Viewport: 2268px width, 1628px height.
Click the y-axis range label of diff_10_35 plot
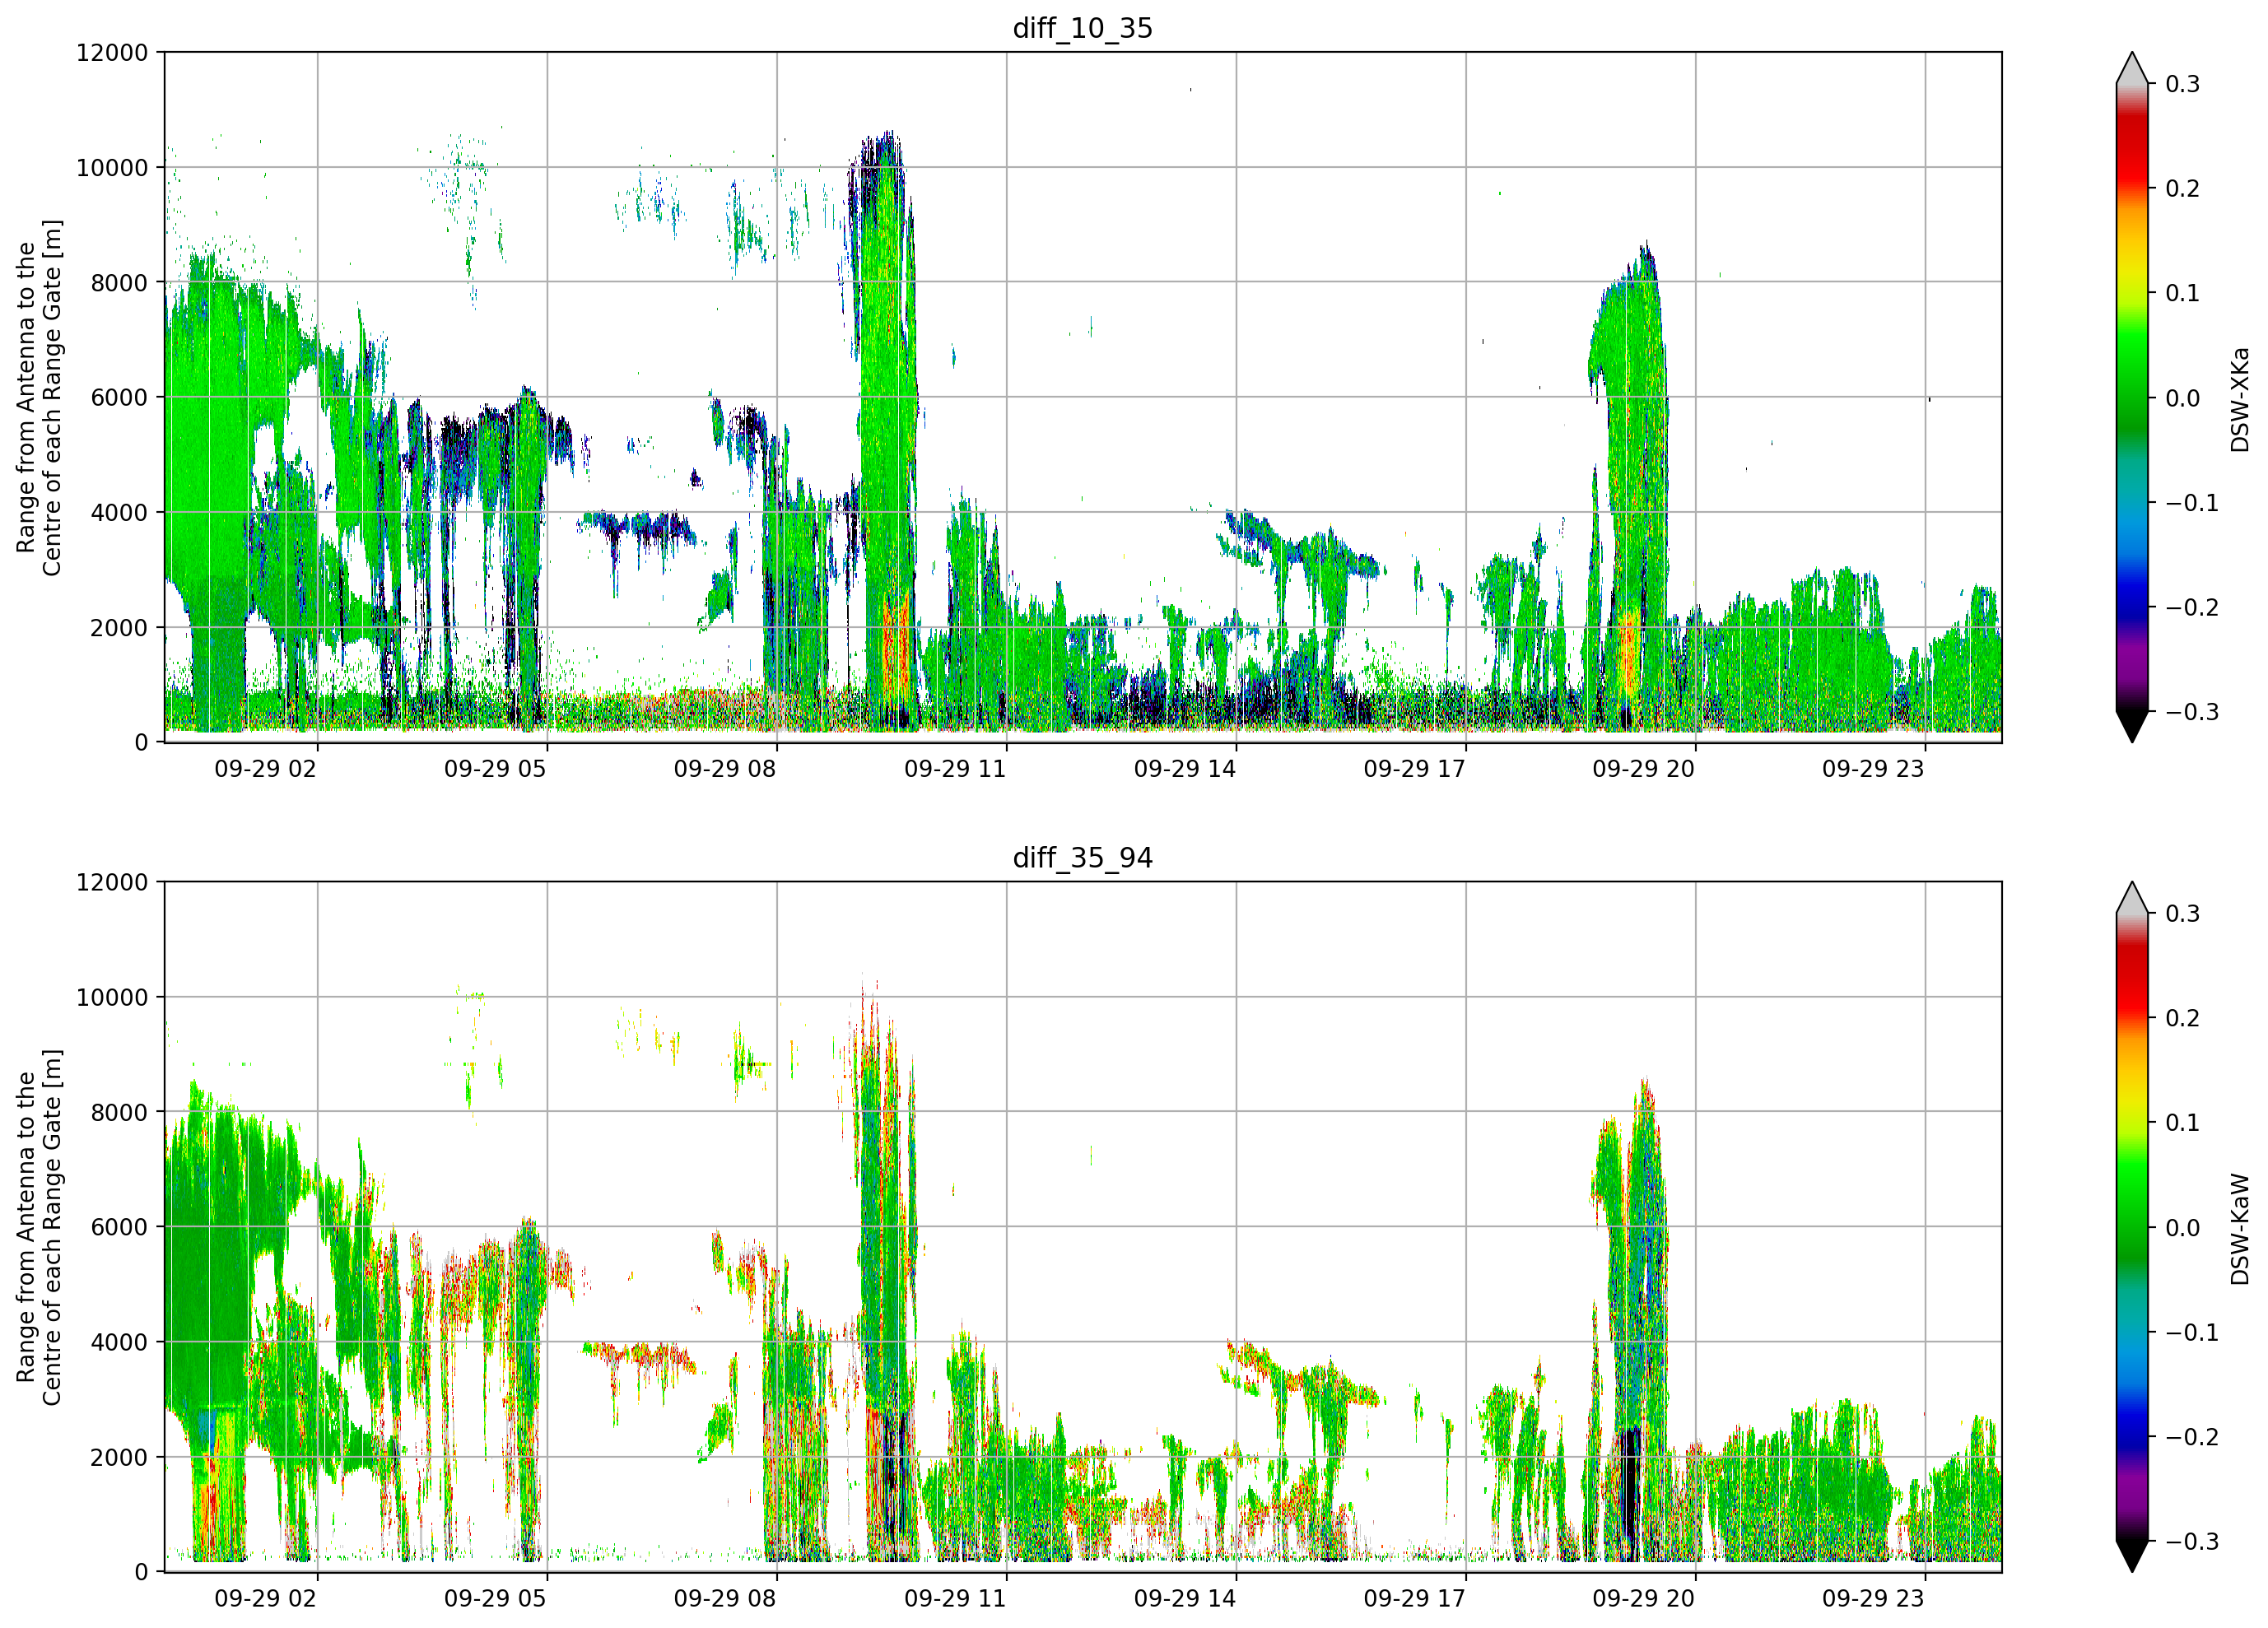pos(39,397)
